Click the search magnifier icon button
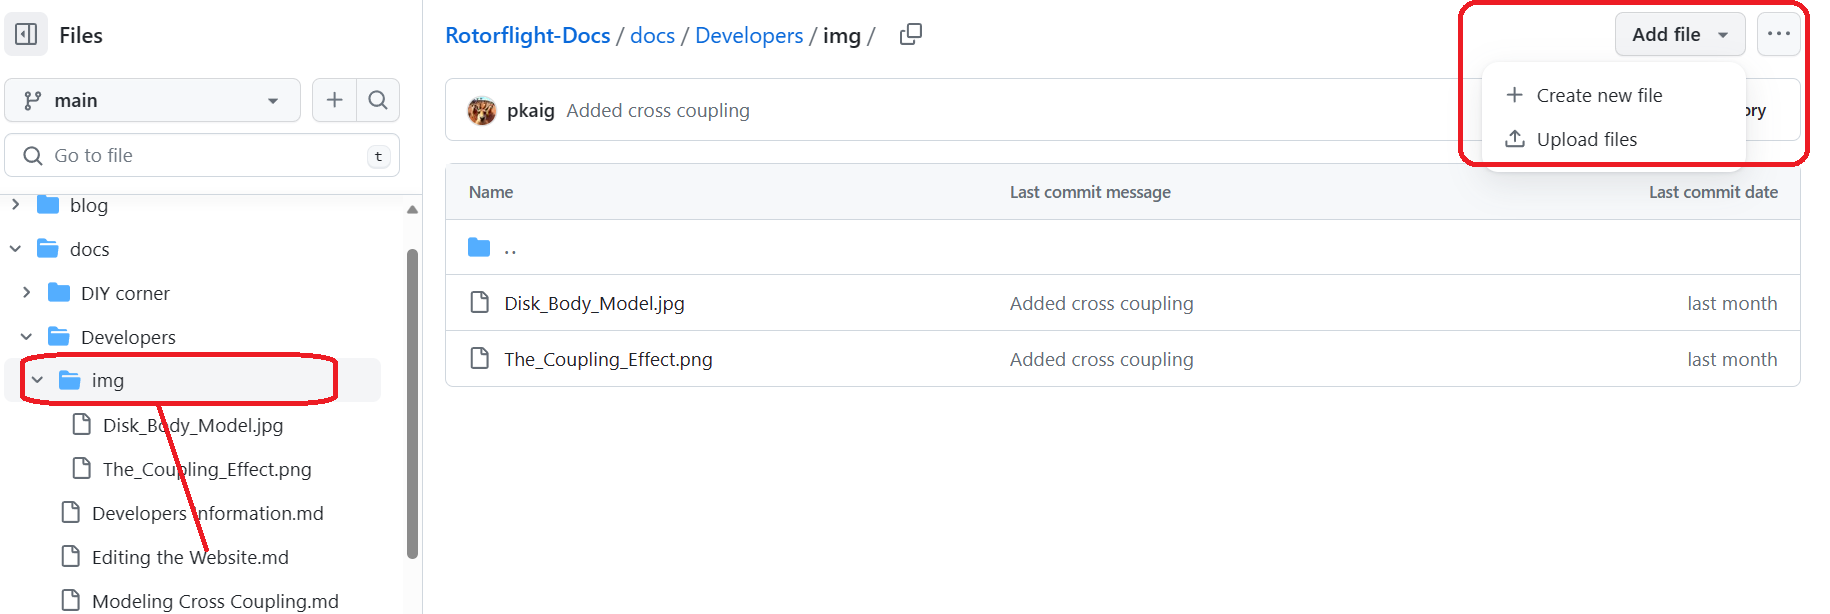Image resolution: width=1830 pixels, height=614 pixels. click(x=378, y=100)
